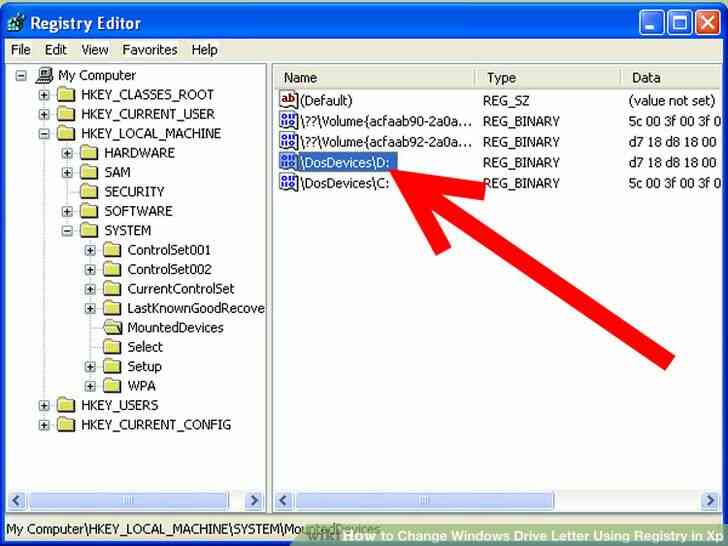
Task: Collapse the HKEY_LOCAL_MACHINE key
Action: point(44,134)
